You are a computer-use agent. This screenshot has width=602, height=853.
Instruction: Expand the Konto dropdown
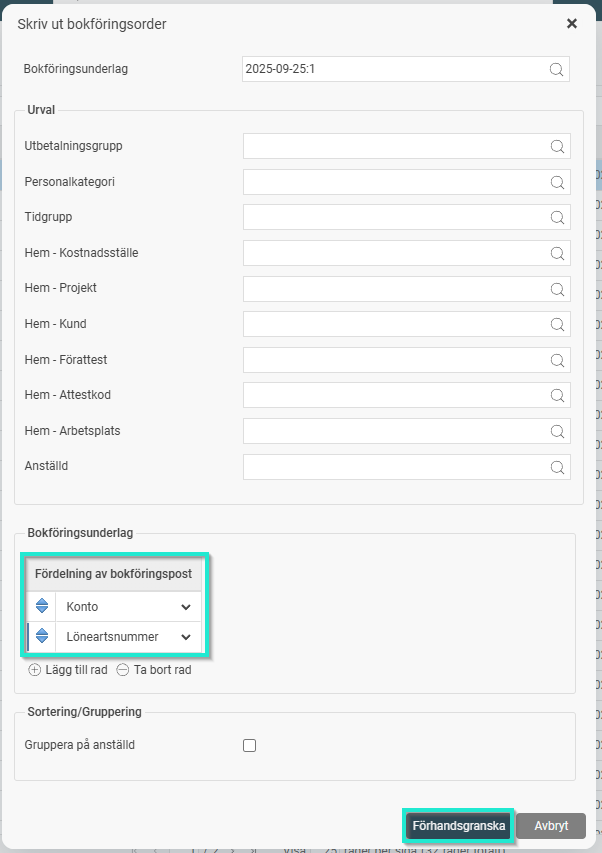point(185,607)
